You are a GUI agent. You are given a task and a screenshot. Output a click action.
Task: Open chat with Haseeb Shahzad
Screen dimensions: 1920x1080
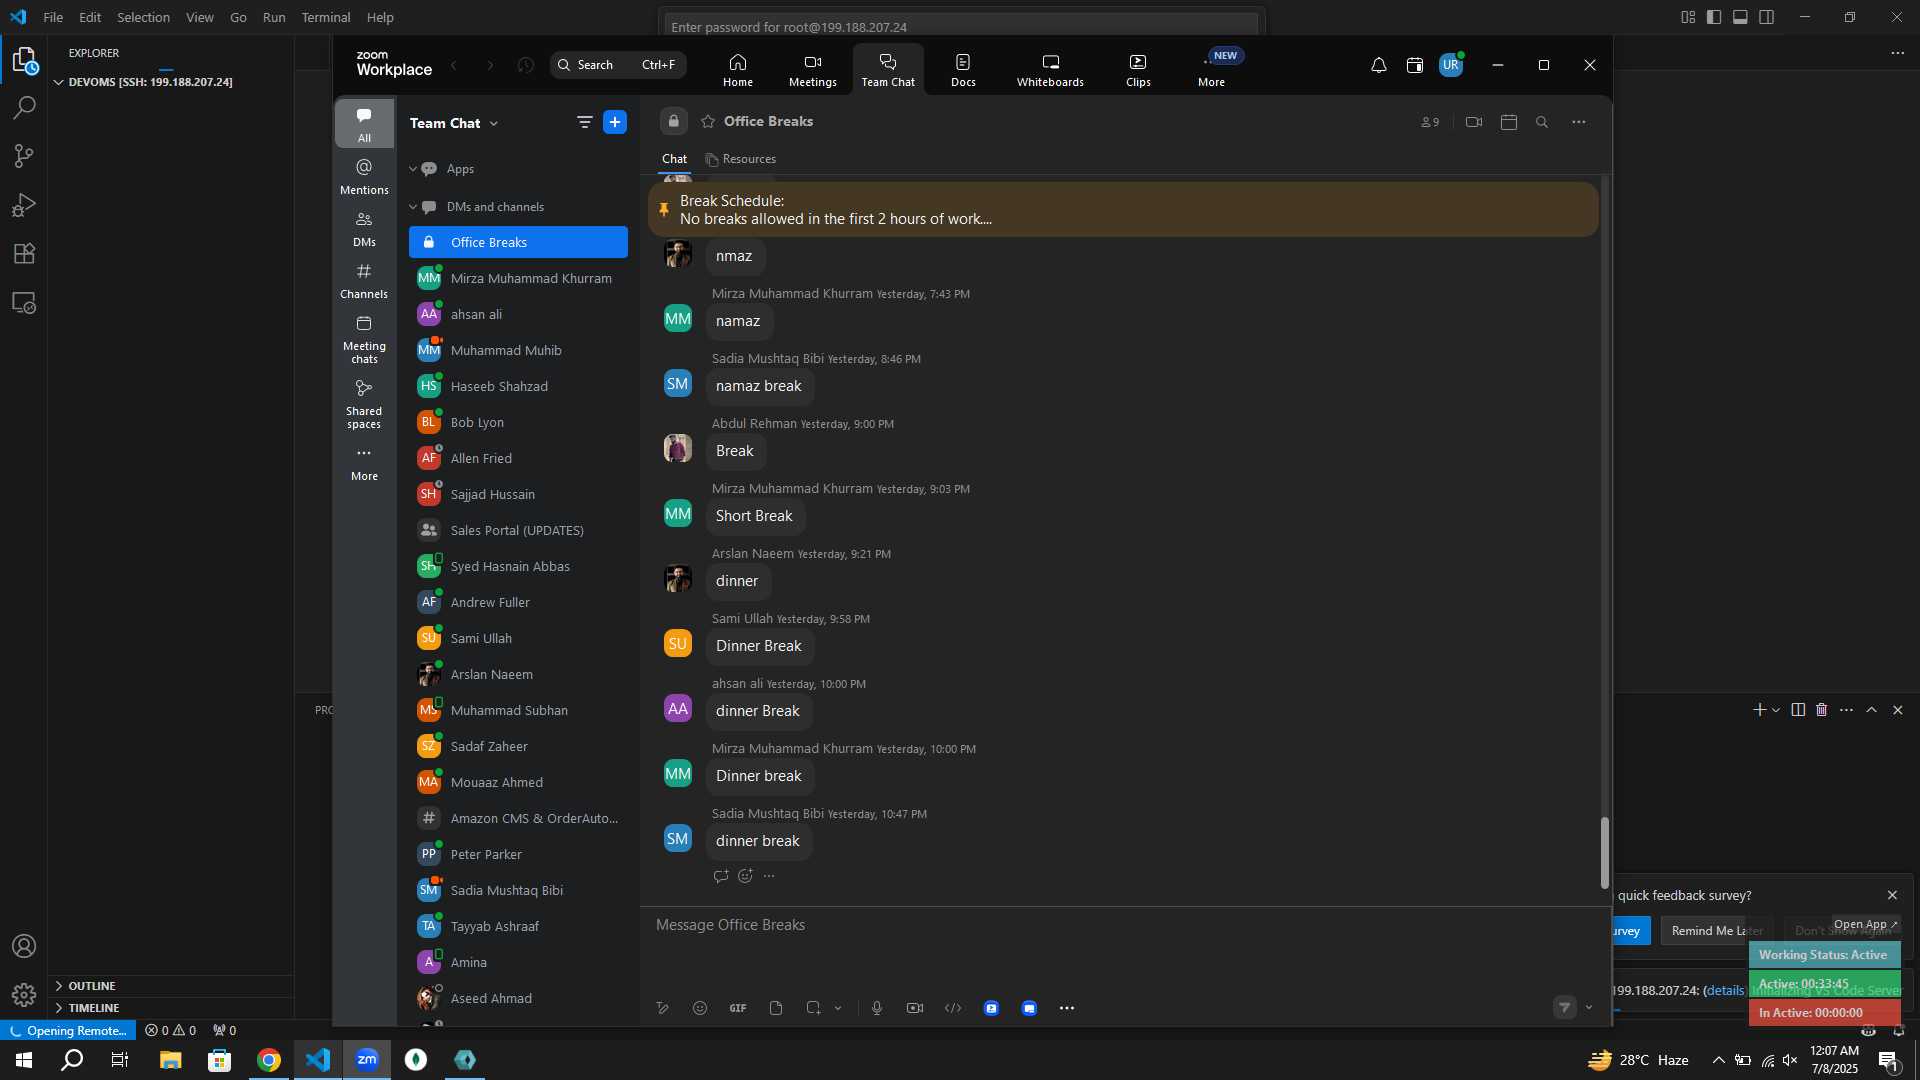point(518,386)
